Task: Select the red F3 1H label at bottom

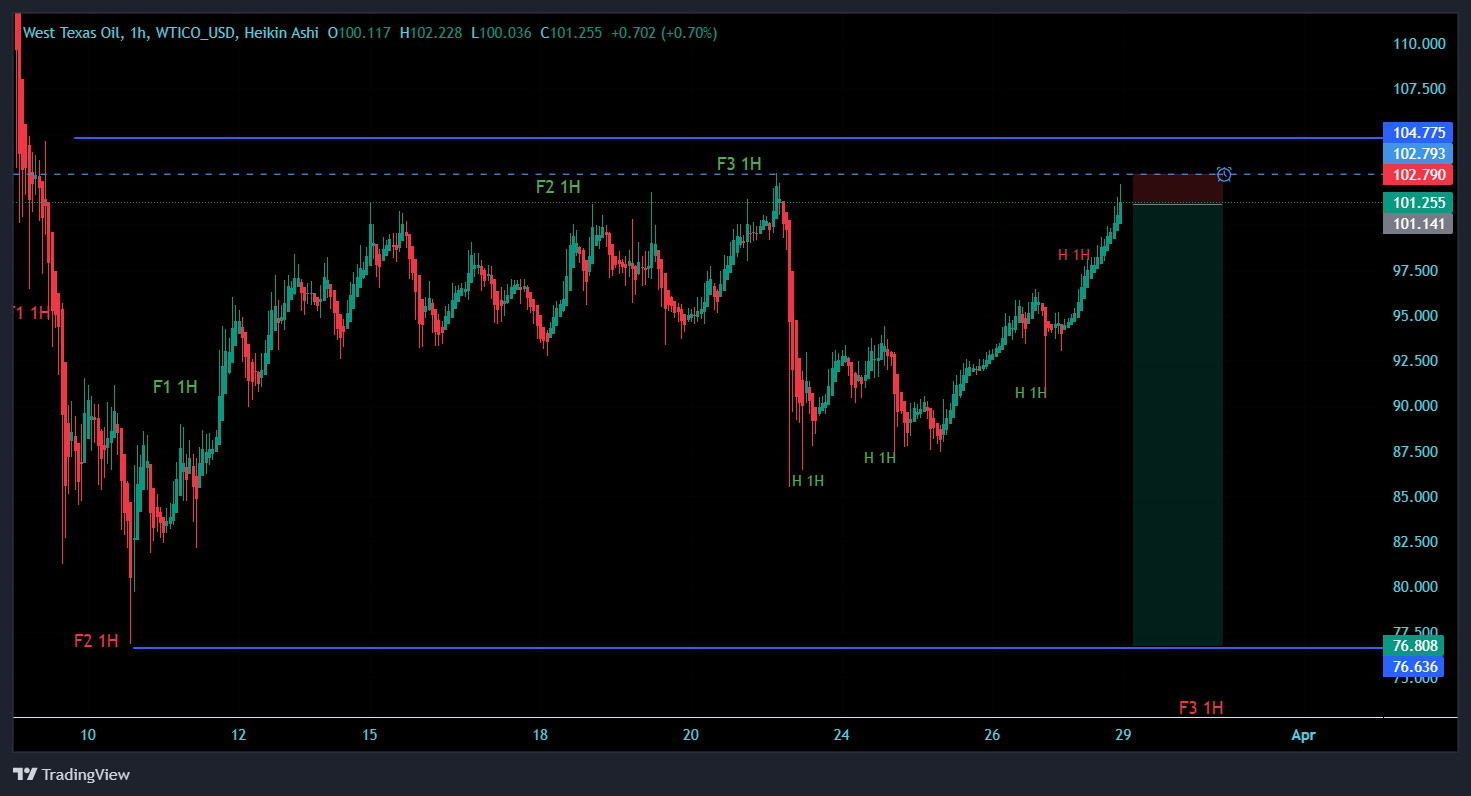Action: point(1201,708)
